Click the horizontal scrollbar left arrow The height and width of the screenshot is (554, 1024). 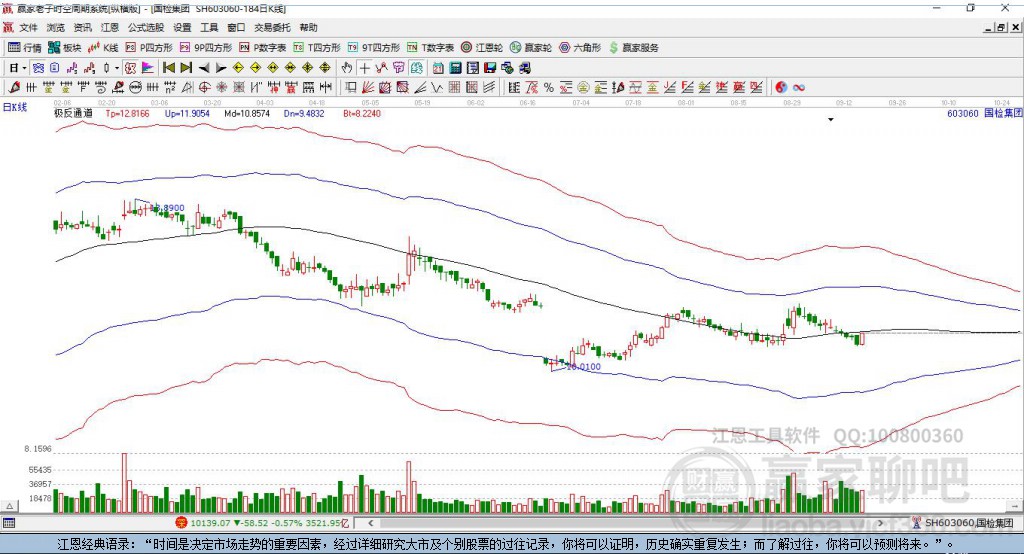pyautogui.click(x=371, y=523)
